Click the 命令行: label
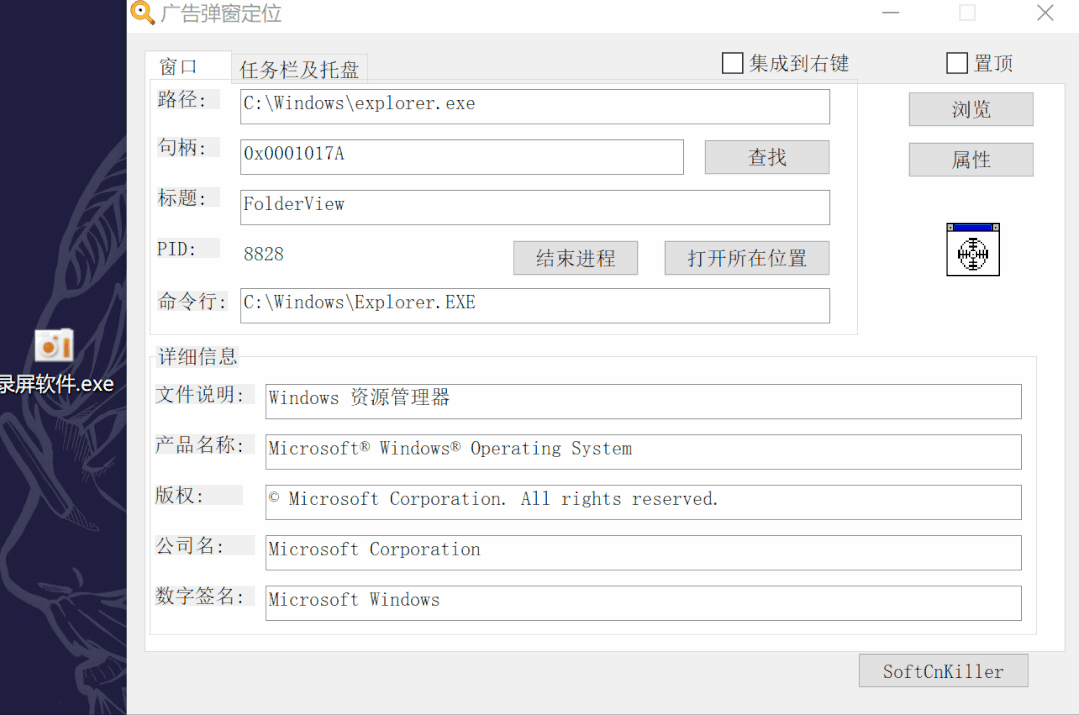The image size is (1079, 715). [x=192, y=301]
